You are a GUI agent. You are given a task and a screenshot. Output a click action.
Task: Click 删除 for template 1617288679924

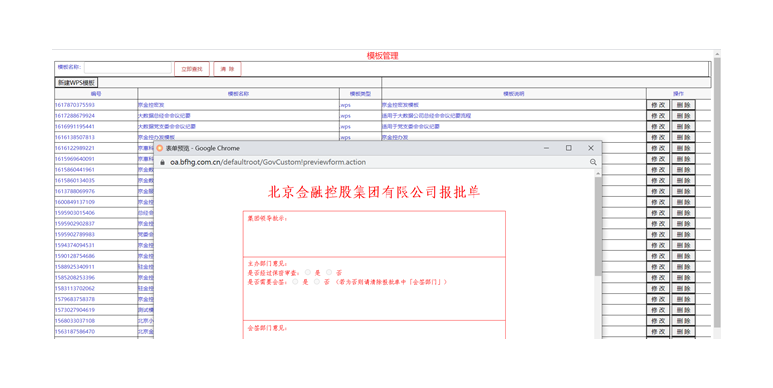683,115
